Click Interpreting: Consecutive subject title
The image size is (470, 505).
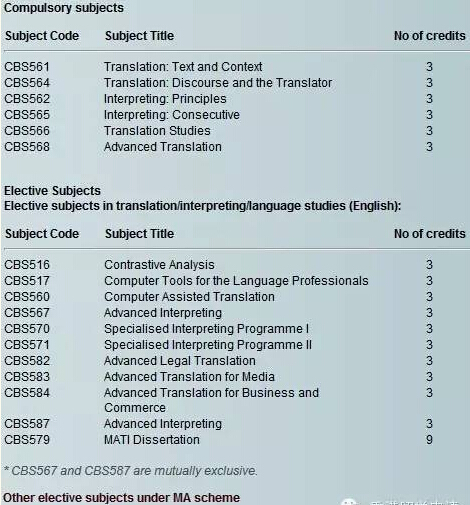[172, 115]
